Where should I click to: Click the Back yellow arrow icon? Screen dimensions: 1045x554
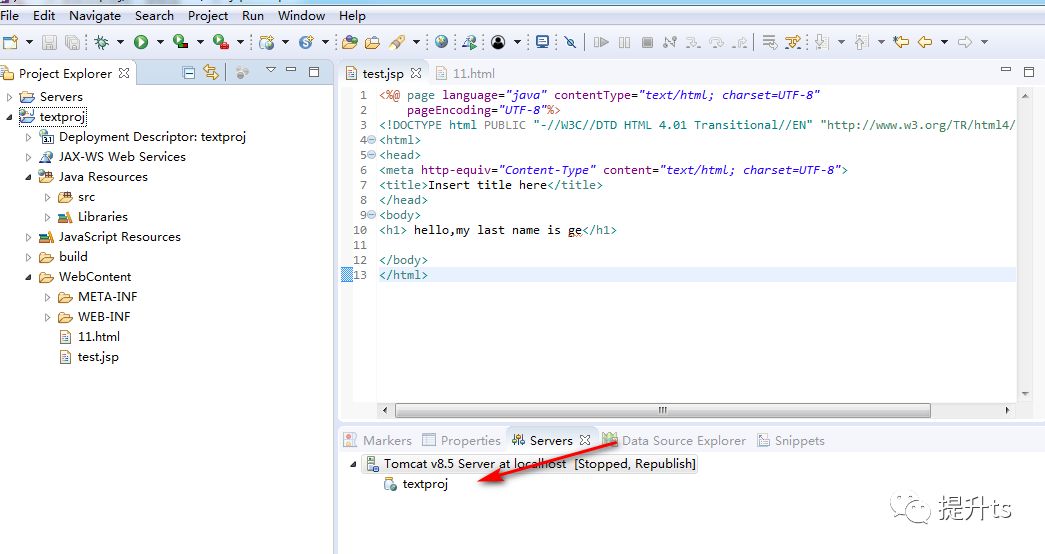[925, 43]
